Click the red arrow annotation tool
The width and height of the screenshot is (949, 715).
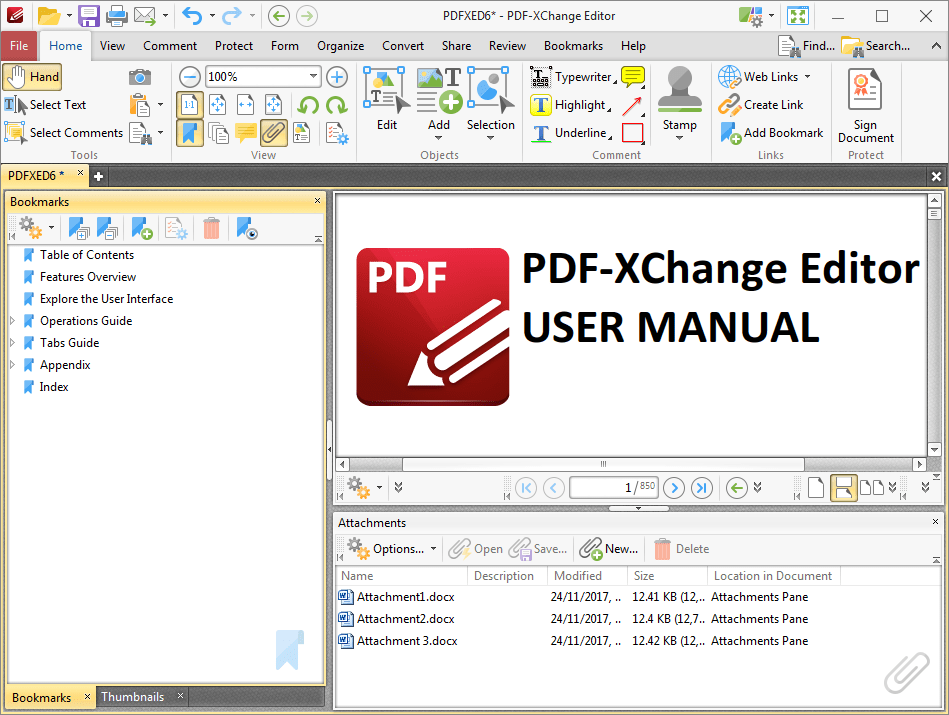coord(632,105)
